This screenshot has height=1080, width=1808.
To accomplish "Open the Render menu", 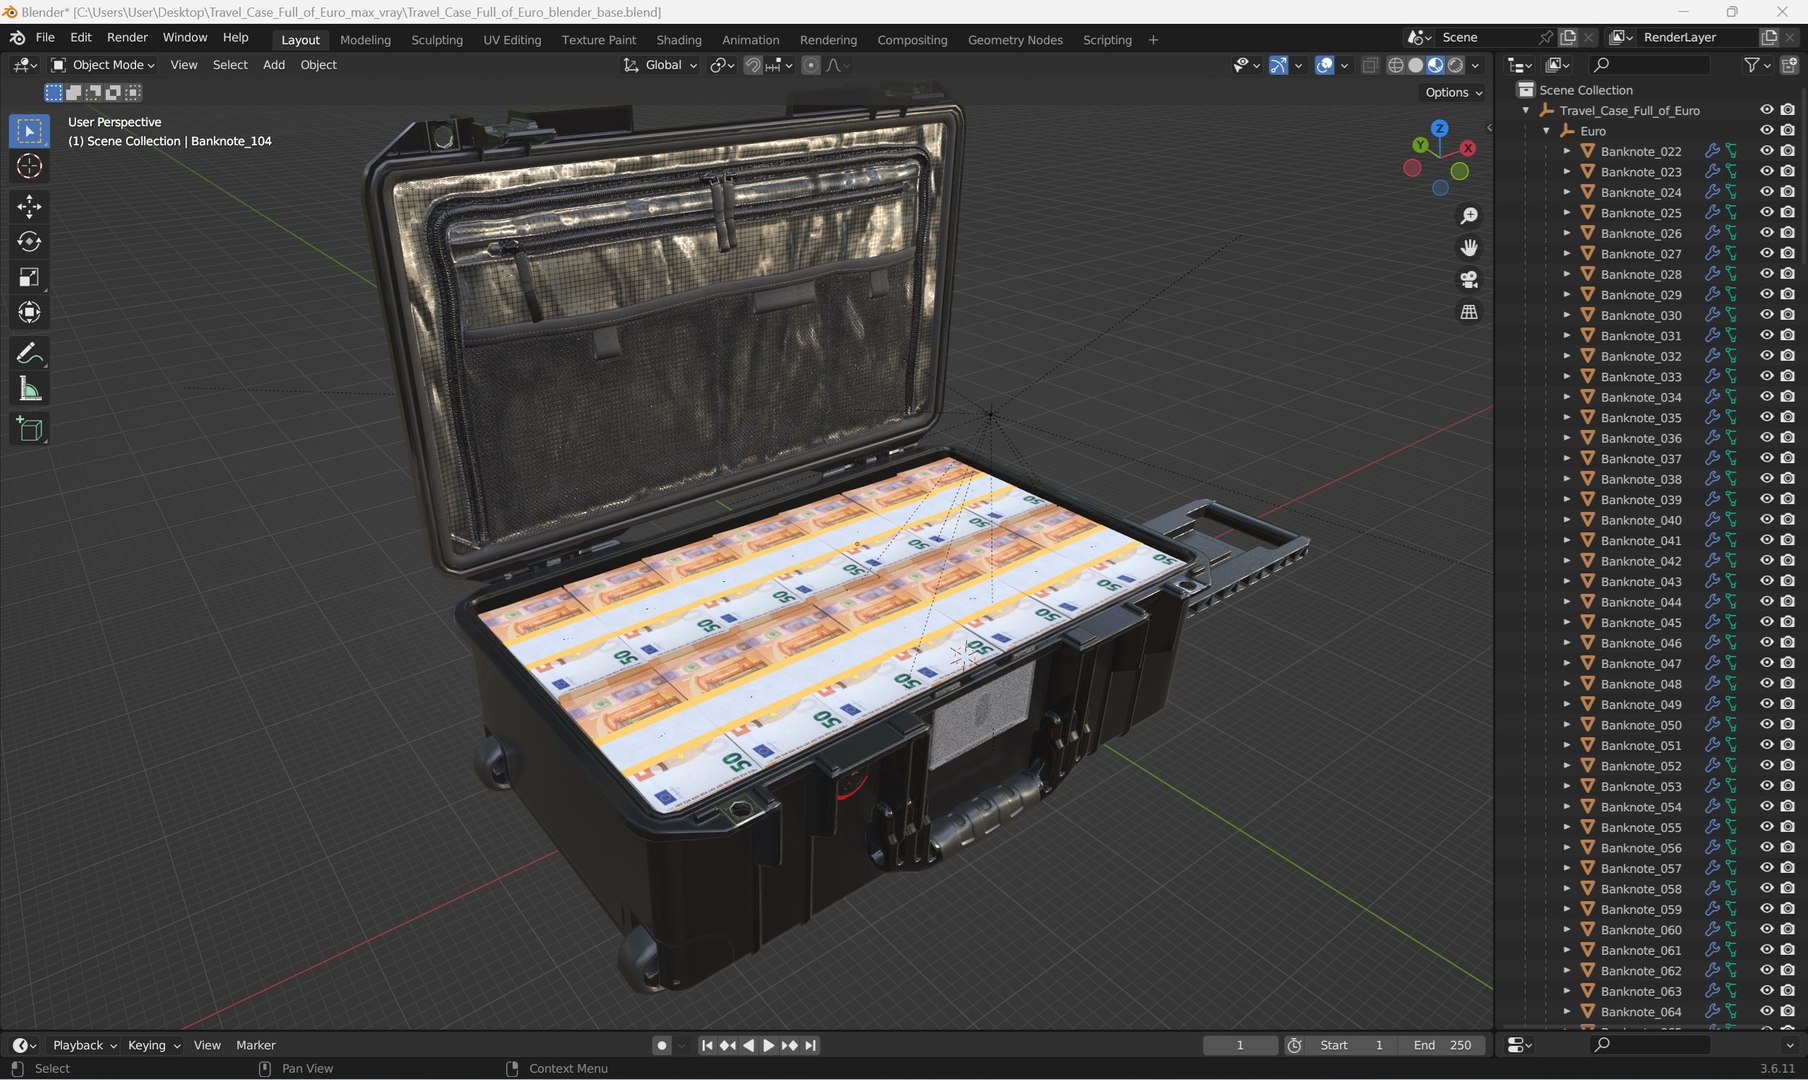I will click(x=127, y=37).
